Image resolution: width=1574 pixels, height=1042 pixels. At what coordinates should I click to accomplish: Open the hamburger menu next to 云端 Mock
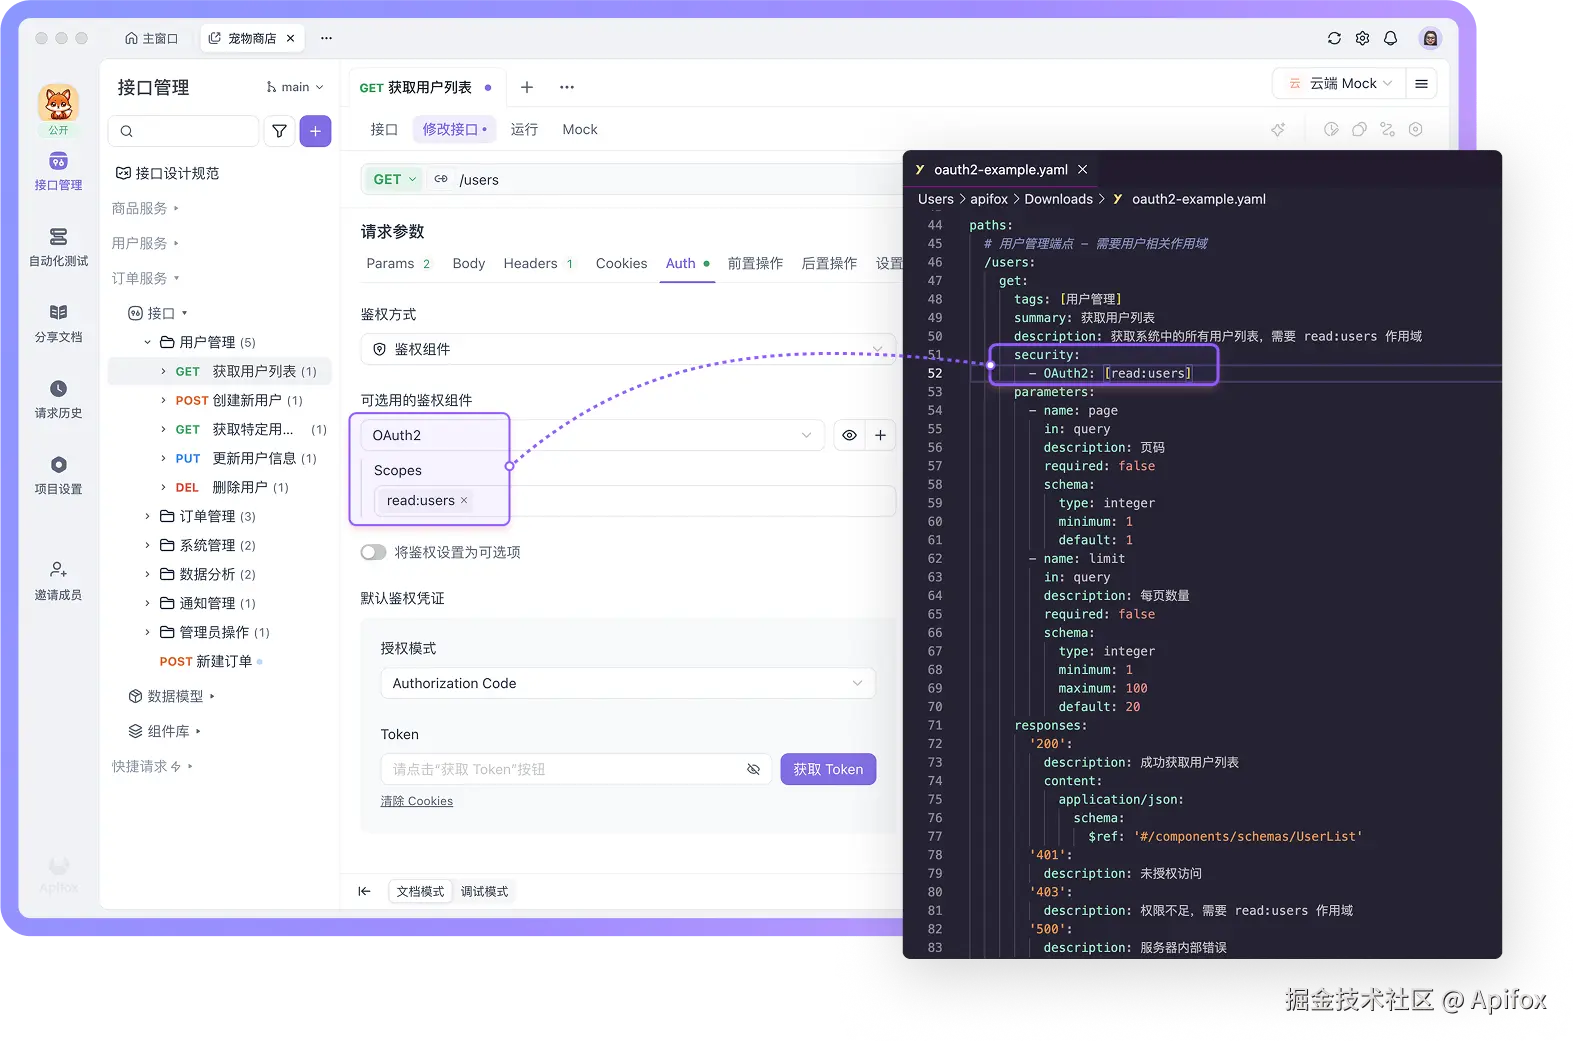click(1421, 84)
